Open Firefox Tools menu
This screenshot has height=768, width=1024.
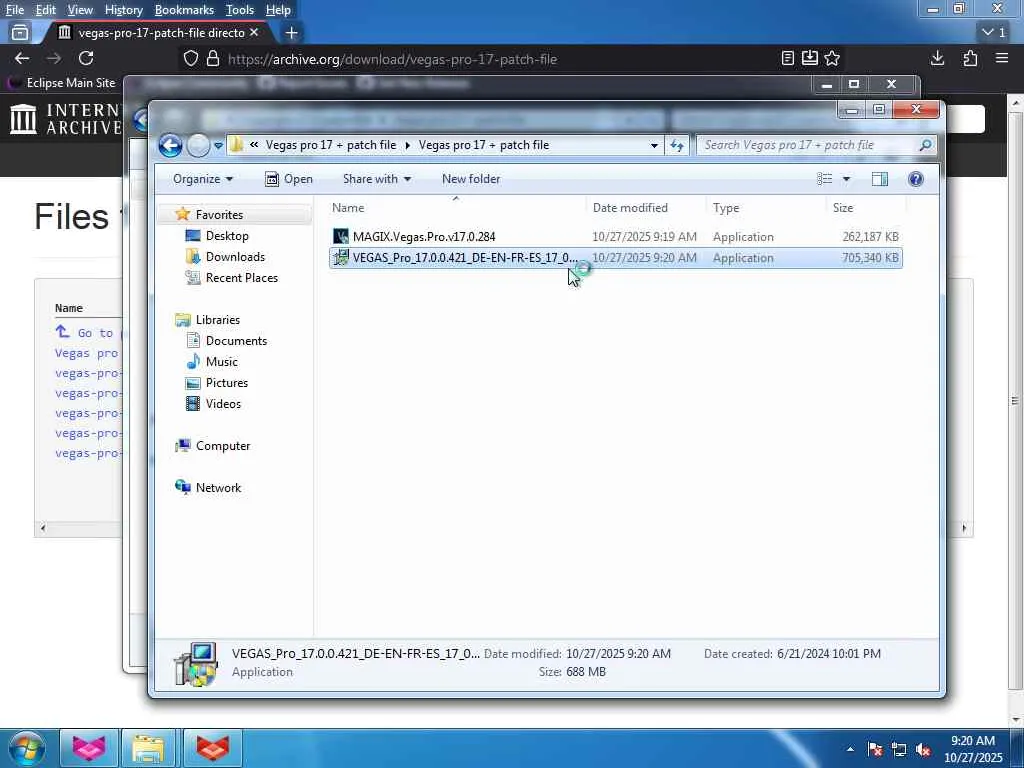pos(240,10)
